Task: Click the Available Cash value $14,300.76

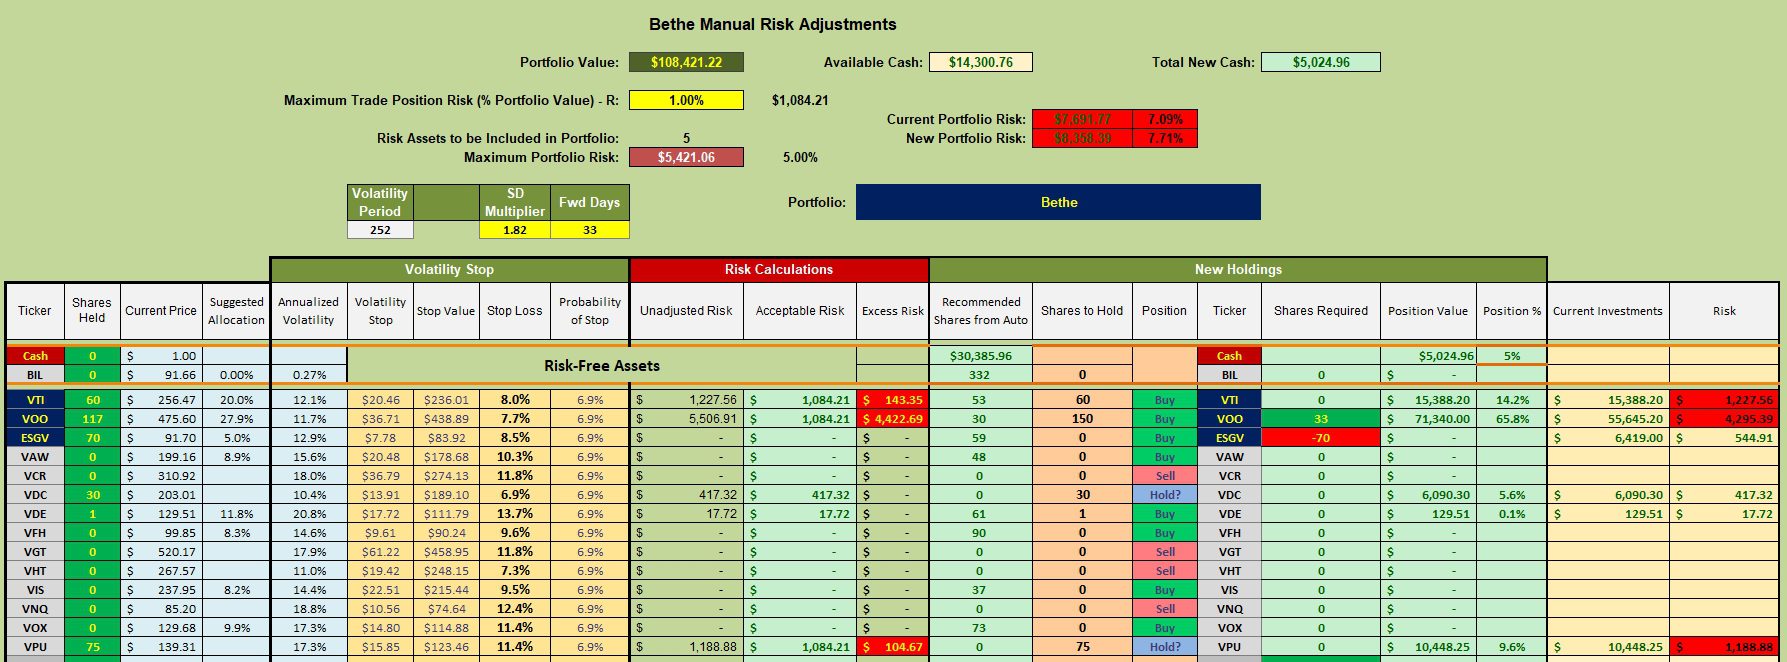Action: pyautogui.click(x=980, y=62)
